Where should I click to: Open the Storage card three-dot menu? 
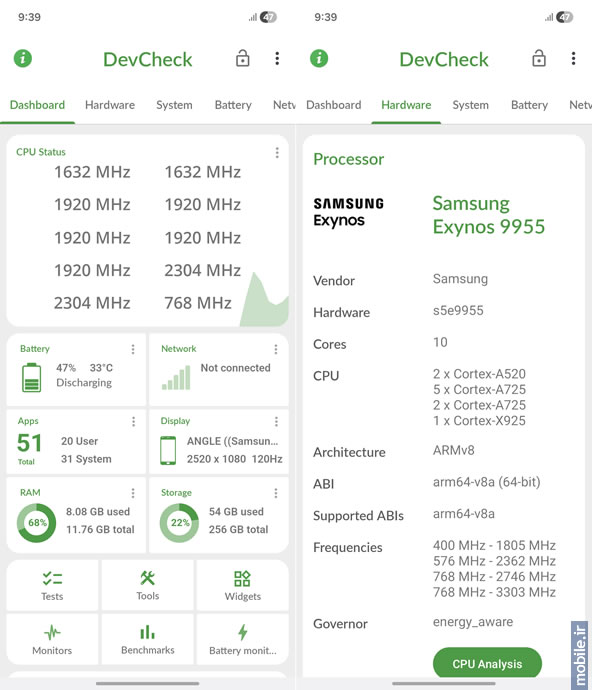pyautogui.click(x=276, y=493)
